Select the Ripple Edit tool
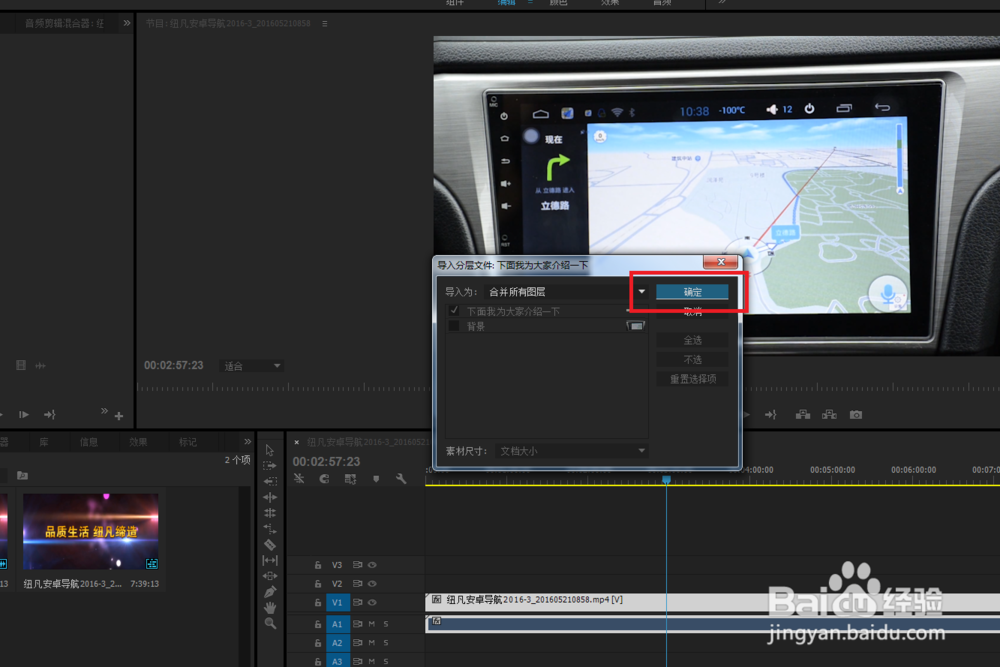 pos(270,497)
